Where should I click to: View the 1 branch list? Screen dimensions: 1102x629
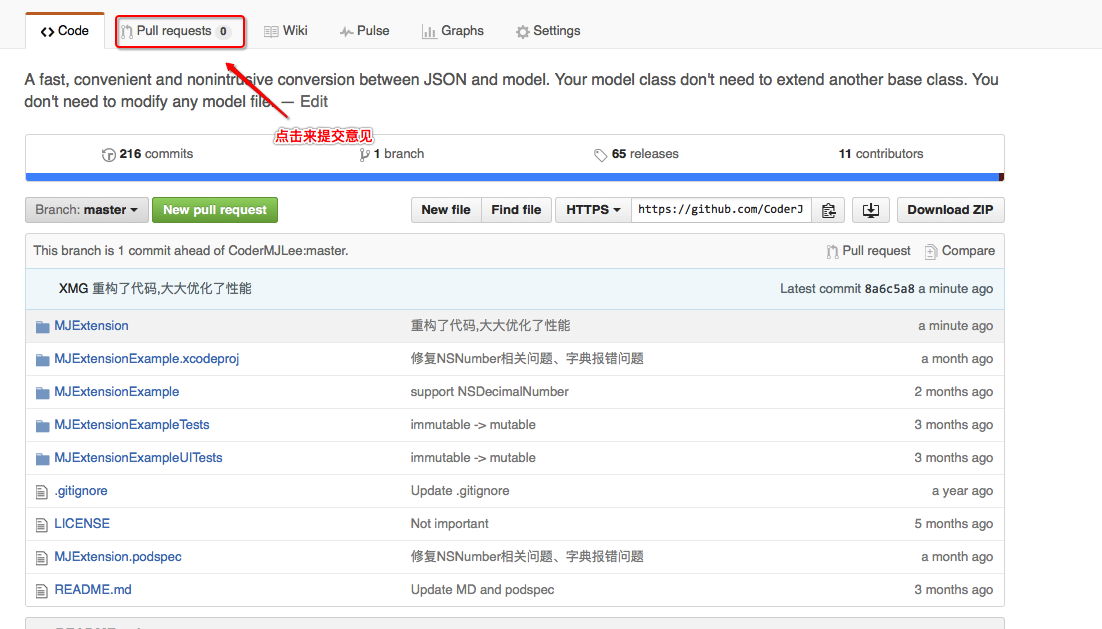click(391, 154)
